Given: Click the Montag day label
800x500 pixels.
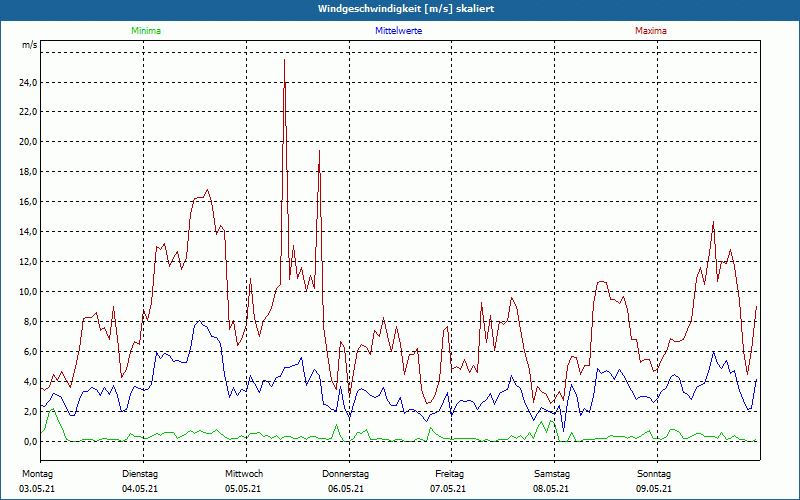Looking at the screenshot, I should [x=37, y=474].
